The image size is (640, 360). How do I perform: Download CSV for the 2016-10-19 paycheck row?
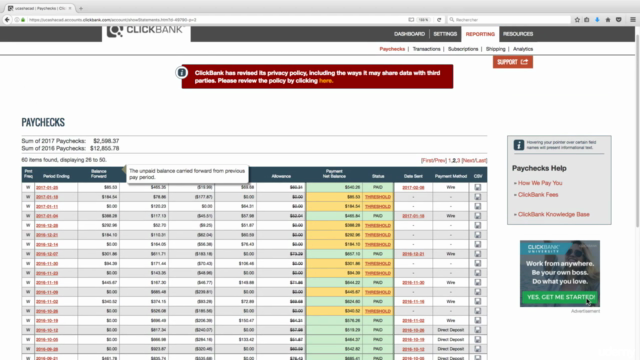(478, 320)
